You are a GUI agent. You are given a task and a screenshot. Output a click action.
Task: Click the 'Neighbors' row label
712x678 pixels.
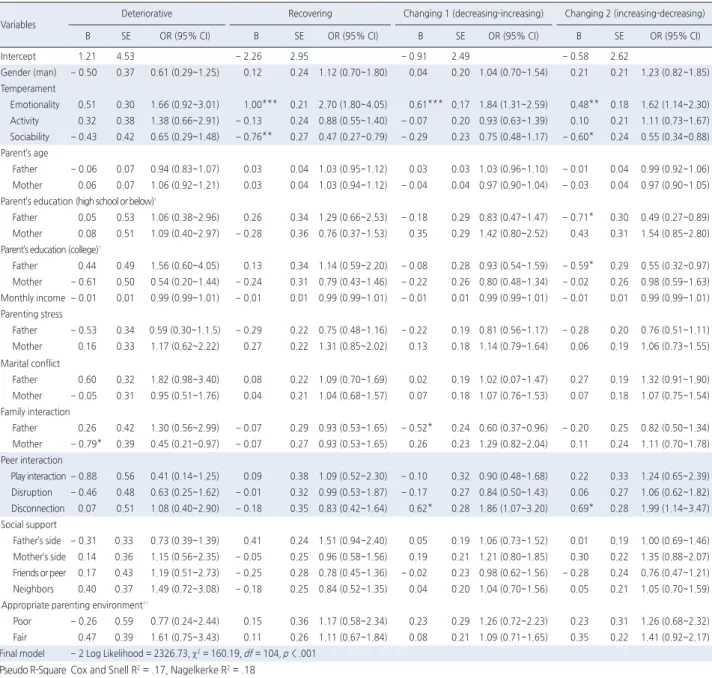pyautogui.click(x=33, y=589)
